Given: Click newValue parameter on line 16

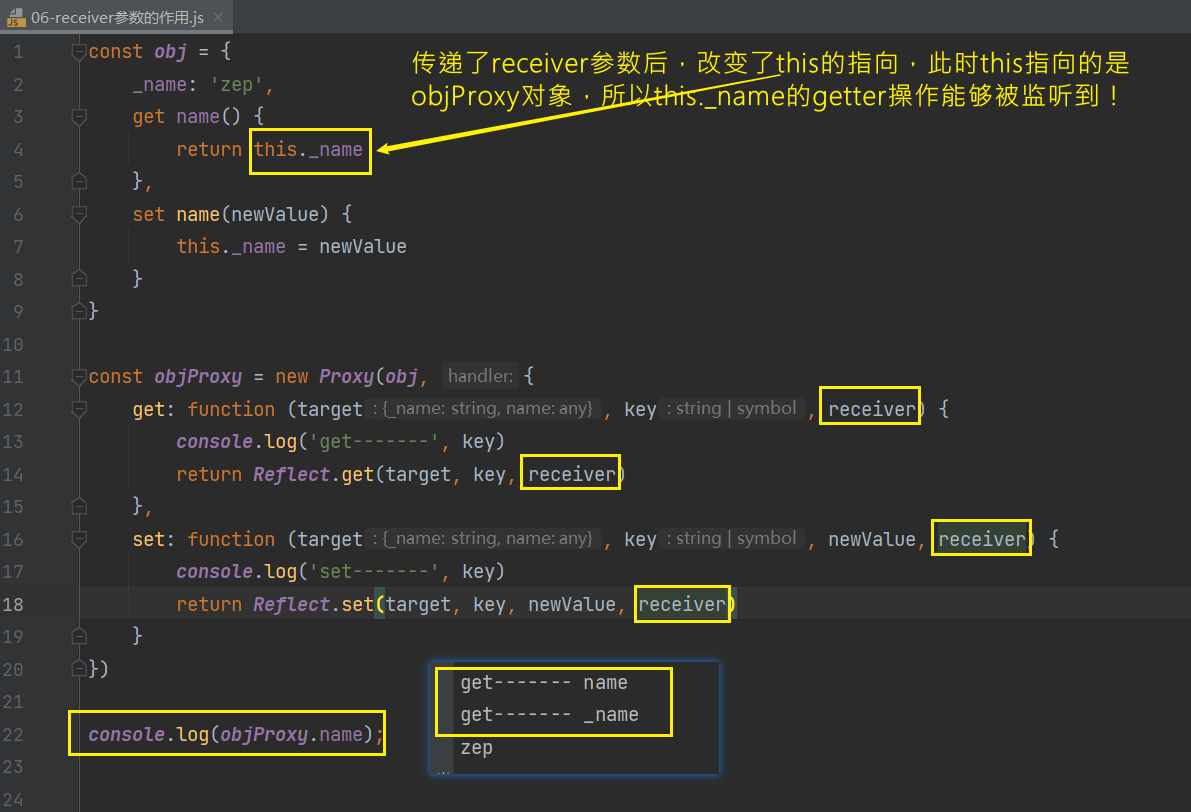Looking at the screenshot, I should click(871, 539).
